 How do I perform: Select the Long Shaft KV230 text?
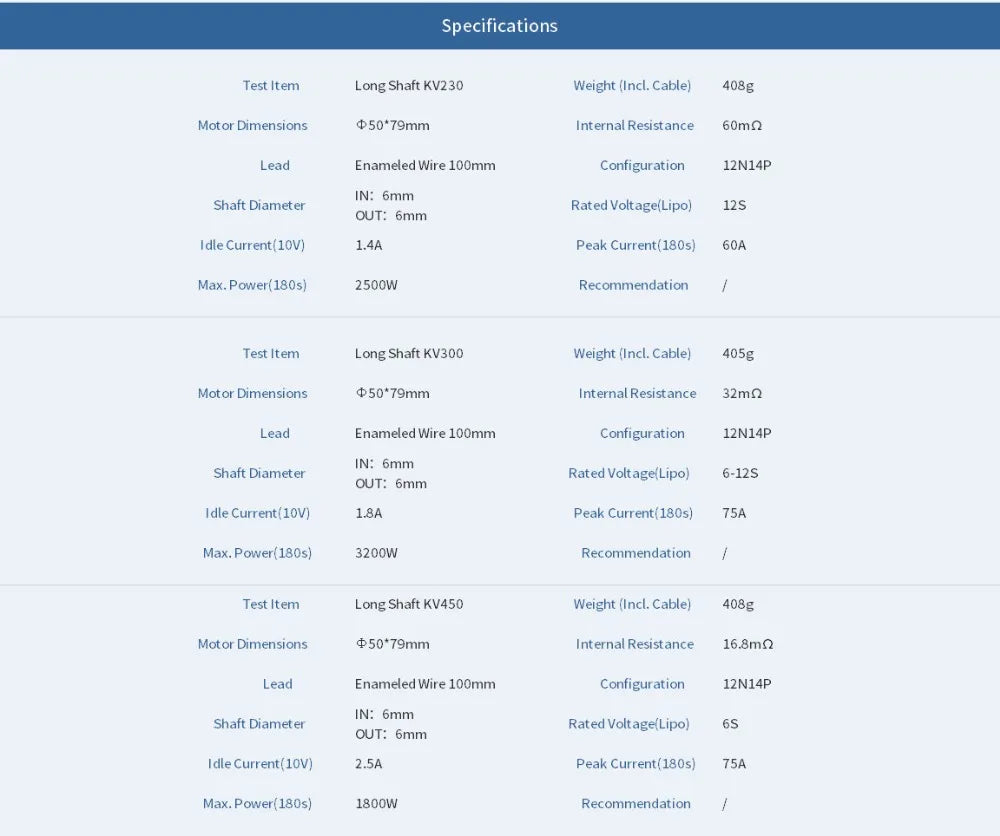409,86
